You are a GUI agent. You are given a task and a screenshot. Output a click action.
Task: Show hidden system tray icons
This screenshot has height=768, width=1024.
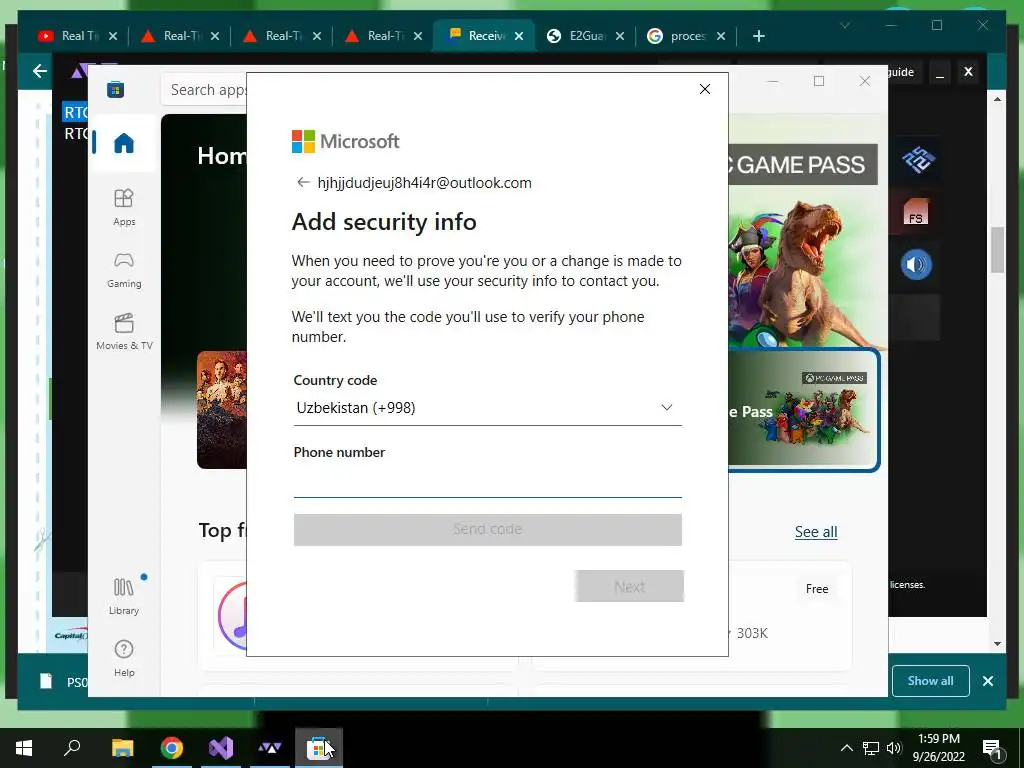coord(846,748)
